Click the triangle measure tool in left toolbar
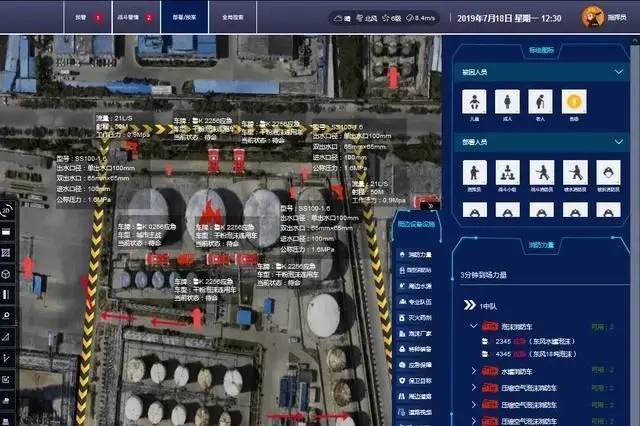Viewport: 640px width, 426px height. pos(6,337)
